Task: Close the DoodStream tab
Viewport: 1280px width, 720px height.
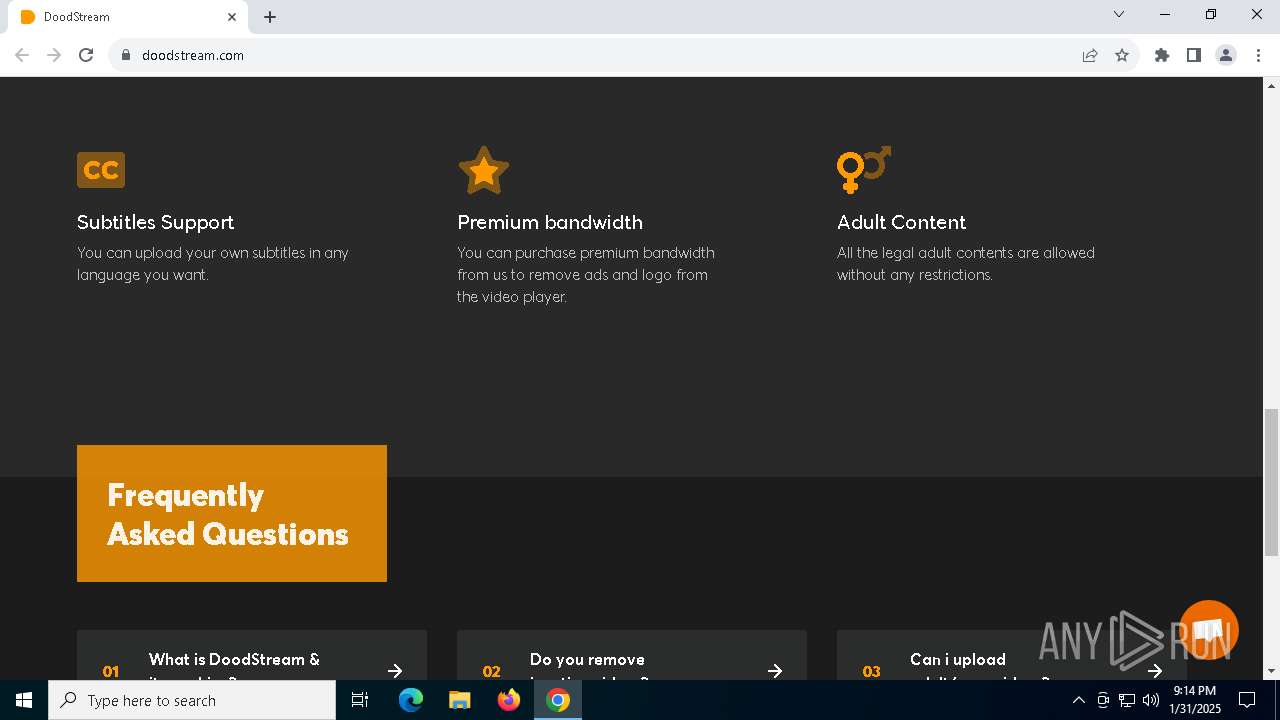Action: coord(232,17)
